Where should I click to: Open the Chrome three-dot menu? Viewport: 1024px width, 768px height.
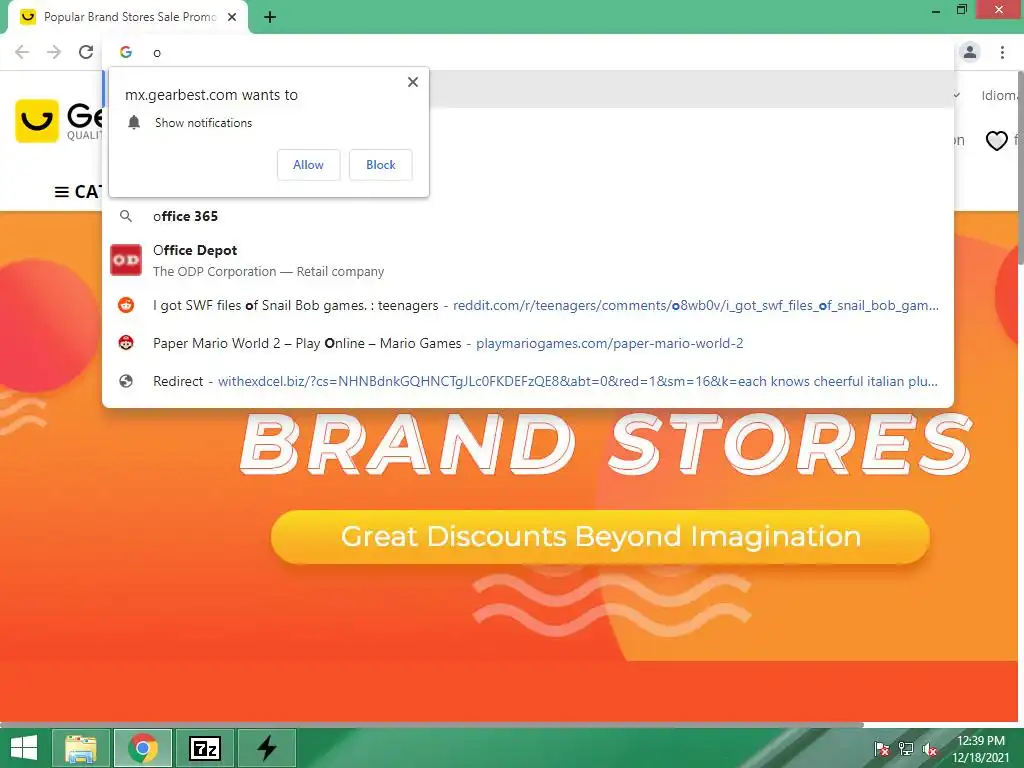point(1002,52)
